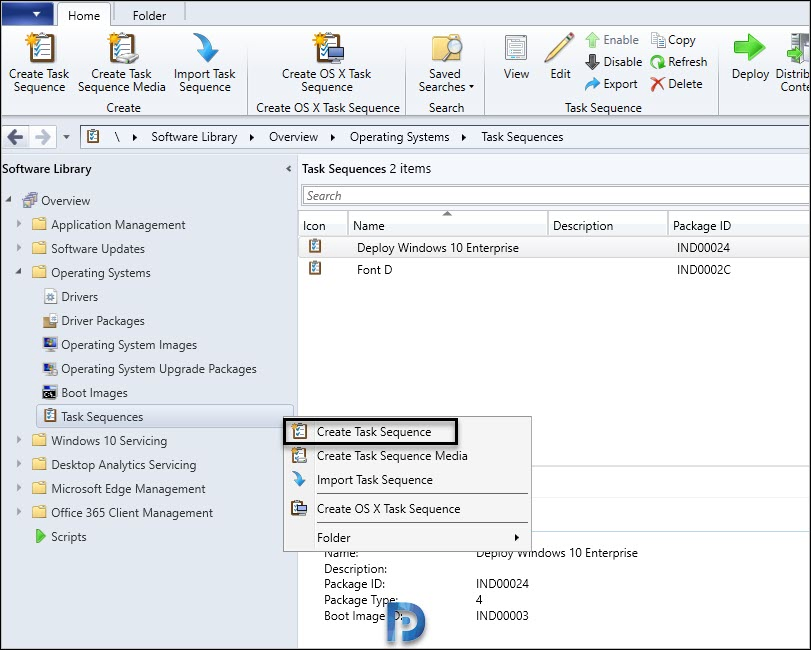Collapse Operating Systems tree node
Screen dimensions: 811x650
19,271
